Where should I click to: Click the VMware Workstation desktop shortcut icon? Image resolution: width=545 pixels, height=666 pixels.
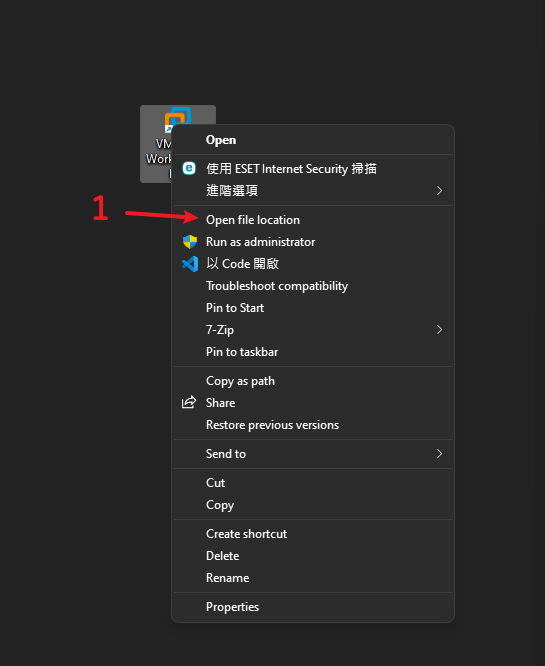coord(177,118)
